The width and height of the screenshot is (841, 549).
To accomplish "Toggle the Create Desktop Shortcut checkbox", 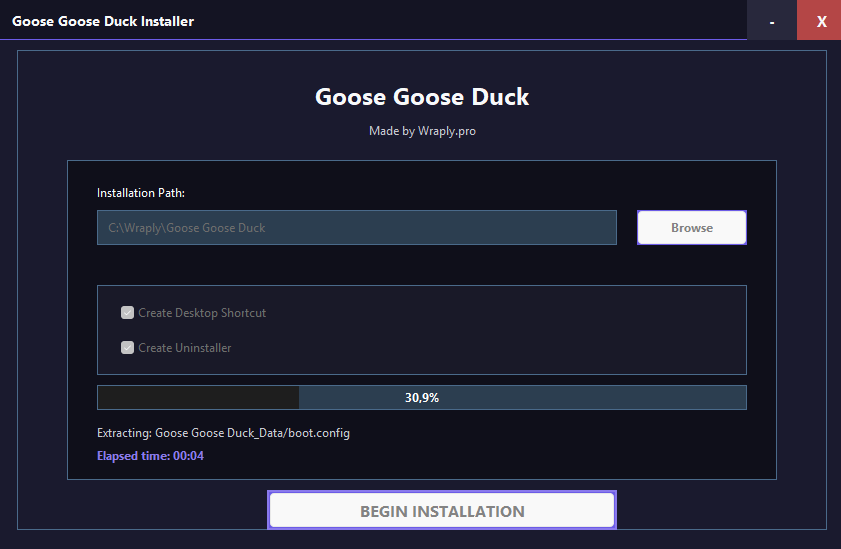I will click(127, 313).
